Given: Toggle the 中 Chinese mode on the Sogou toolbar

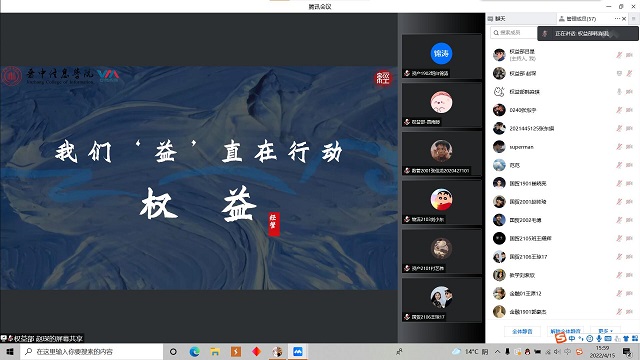Looking at the screenshot, I should 571,338.
